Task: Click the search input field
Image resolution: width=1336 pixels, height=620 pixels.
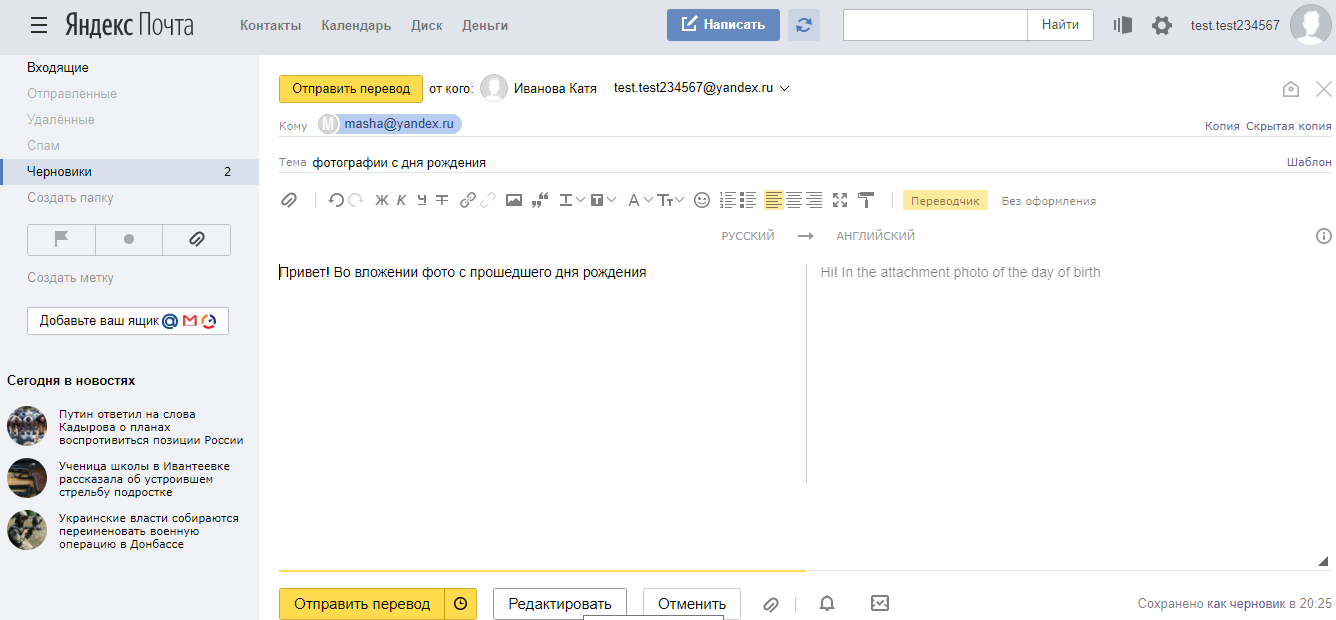Action: pos(935,25)
